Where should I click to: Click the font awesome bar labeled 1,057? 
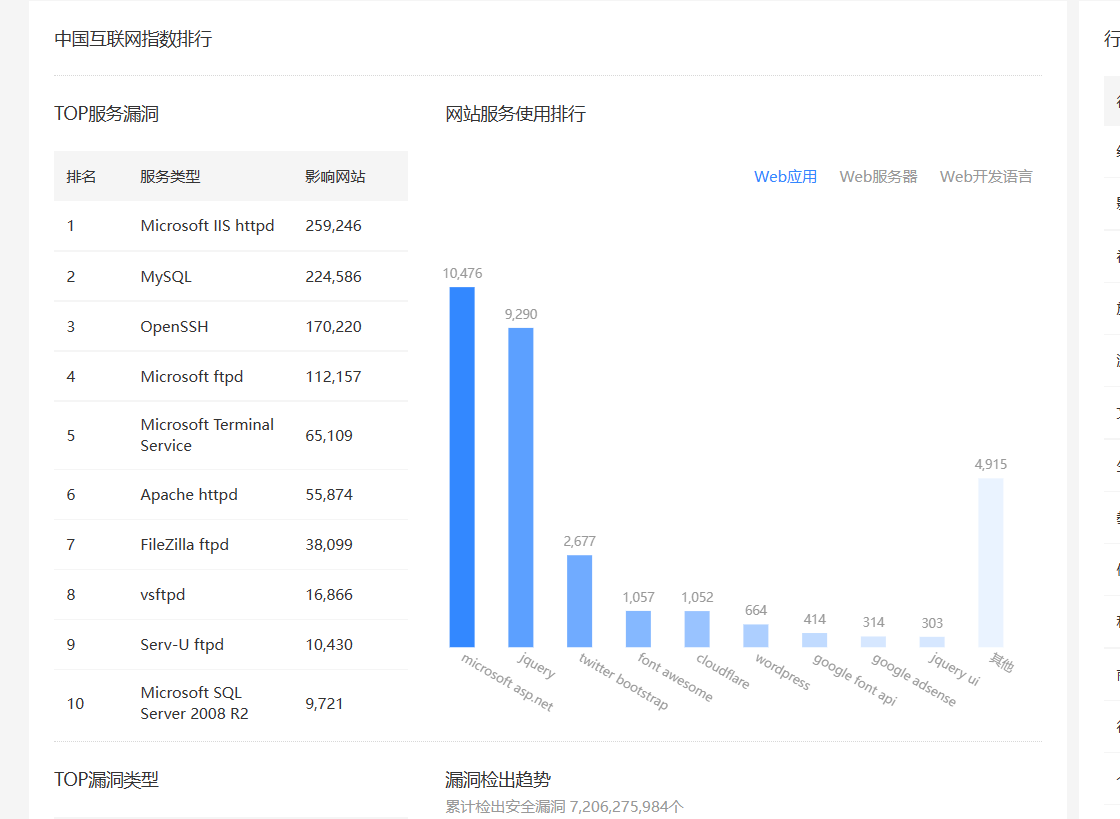point(639,628)
